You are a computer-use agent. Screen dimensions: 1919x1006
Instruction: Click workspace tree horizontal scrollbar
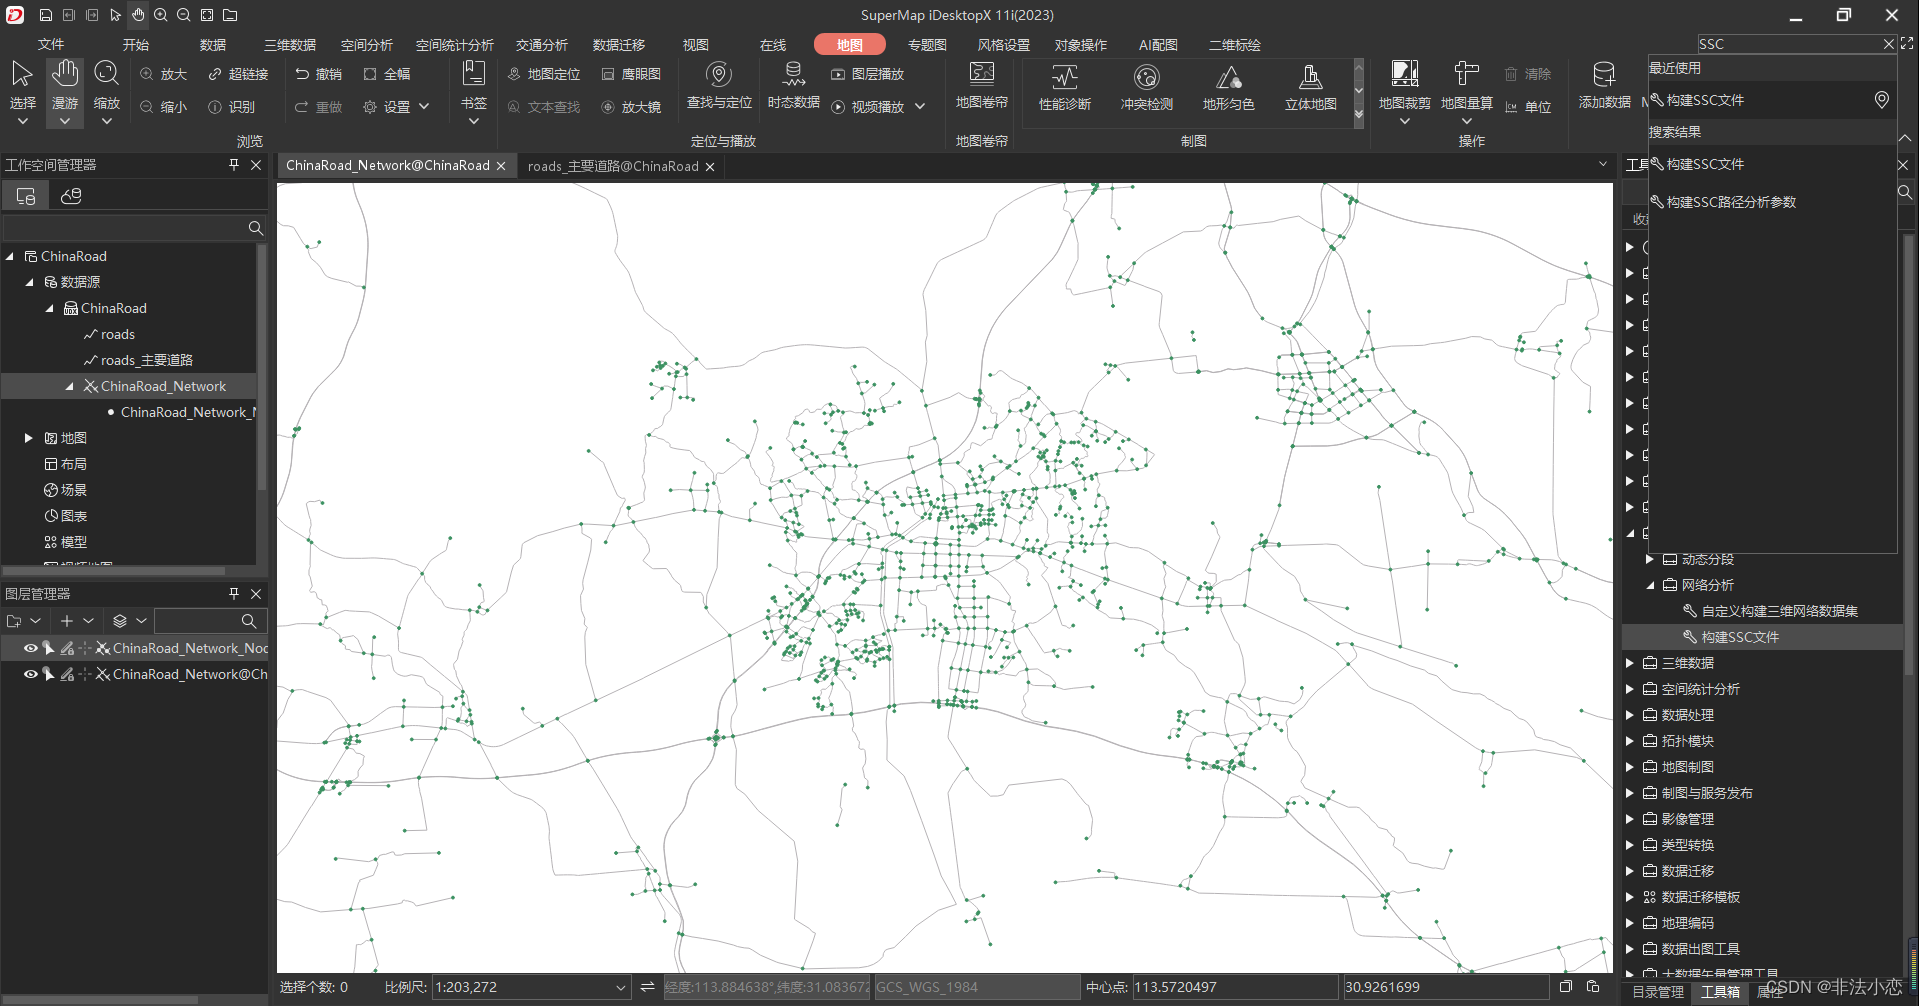[113, 571]
